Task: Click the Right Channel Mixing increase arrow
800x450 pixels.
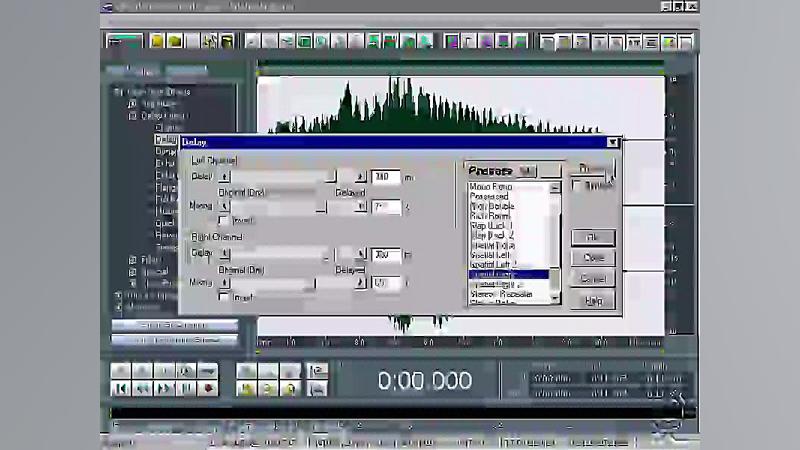Action: click(x=361, y=283)
